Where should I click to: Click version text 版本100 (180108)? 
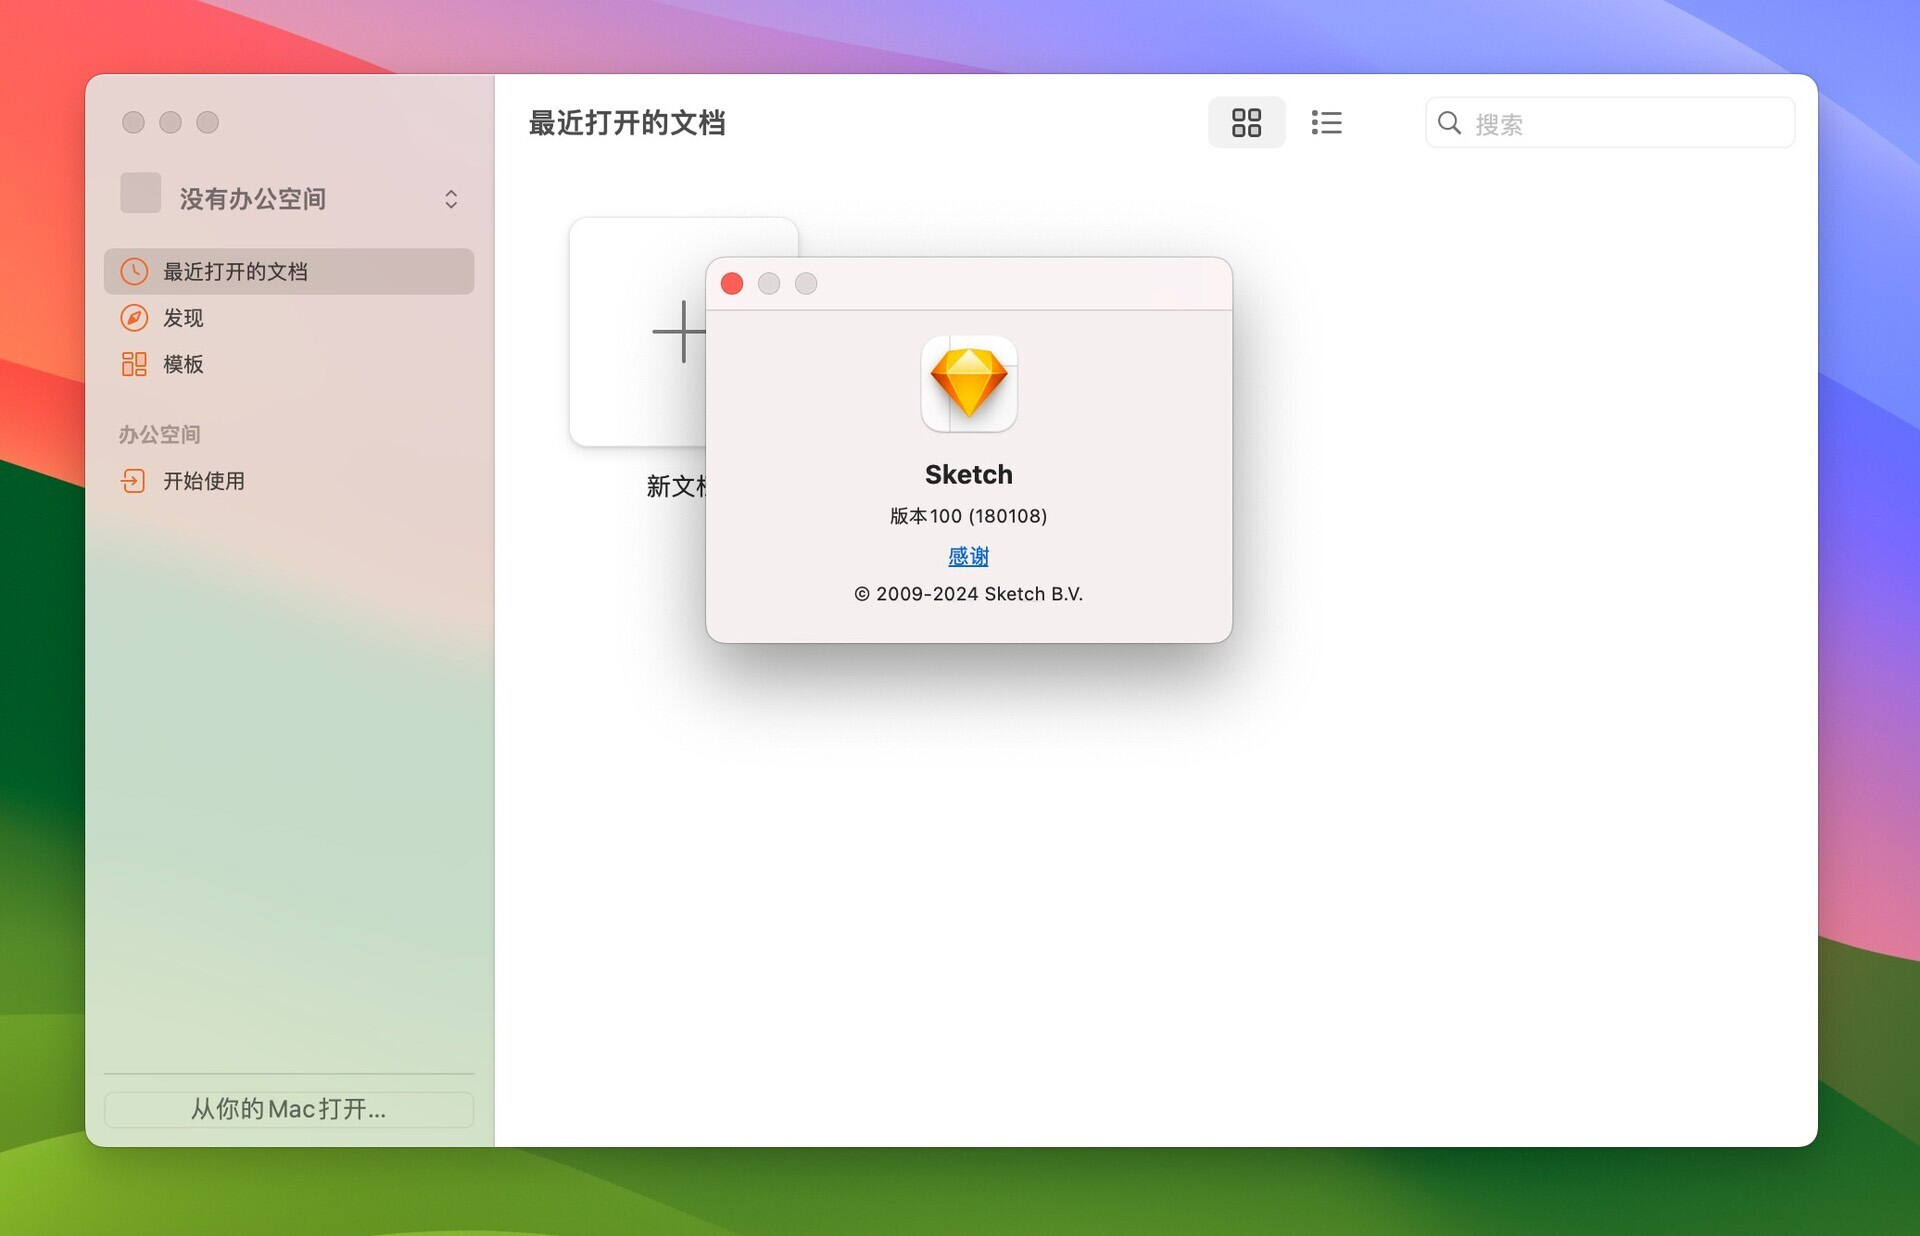tap(968, 516)
